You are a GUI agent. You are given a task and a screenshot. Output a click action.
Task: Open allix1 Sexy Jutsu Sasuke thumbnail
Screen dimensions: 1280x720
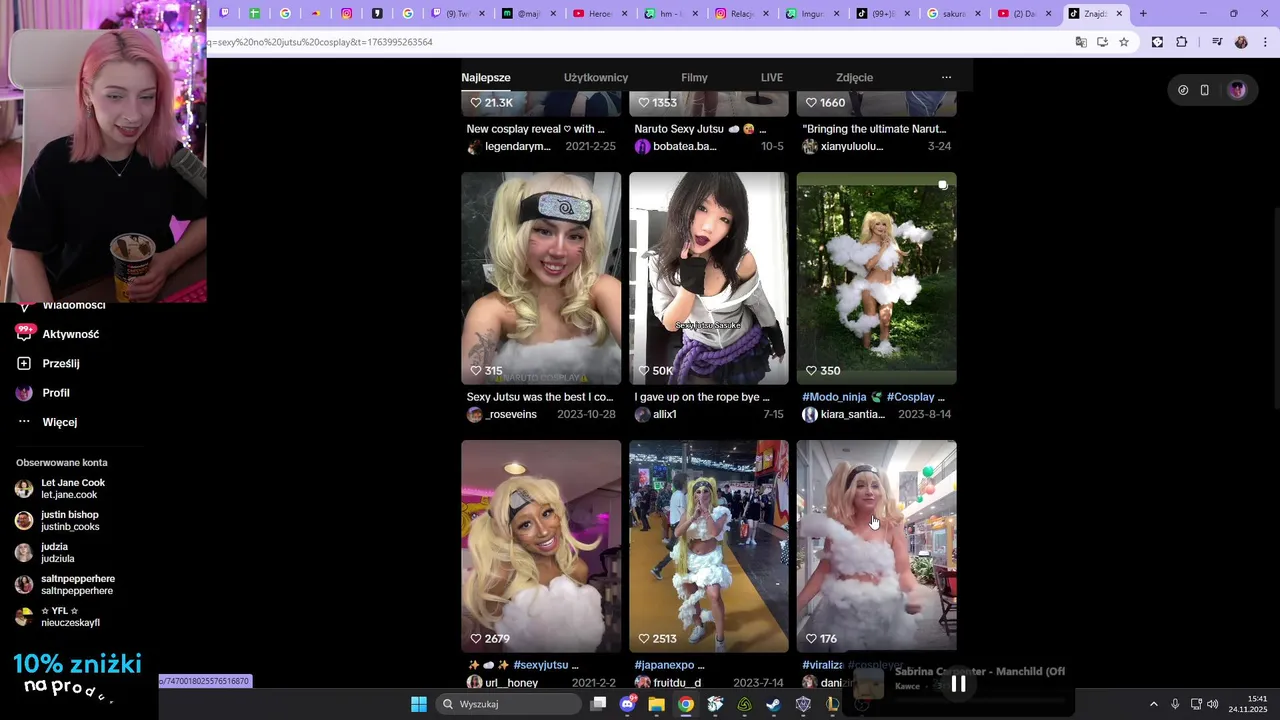click(x=709, y=278)
